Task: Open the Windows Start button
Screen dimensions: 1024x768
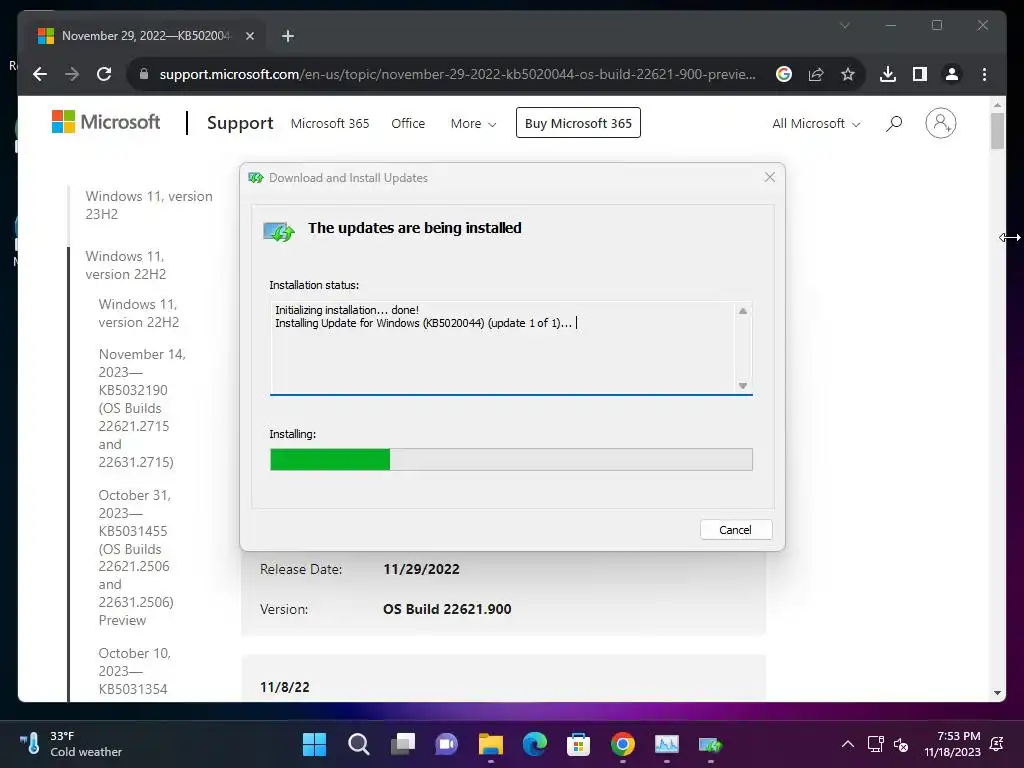Action: [x=314, y=744]
